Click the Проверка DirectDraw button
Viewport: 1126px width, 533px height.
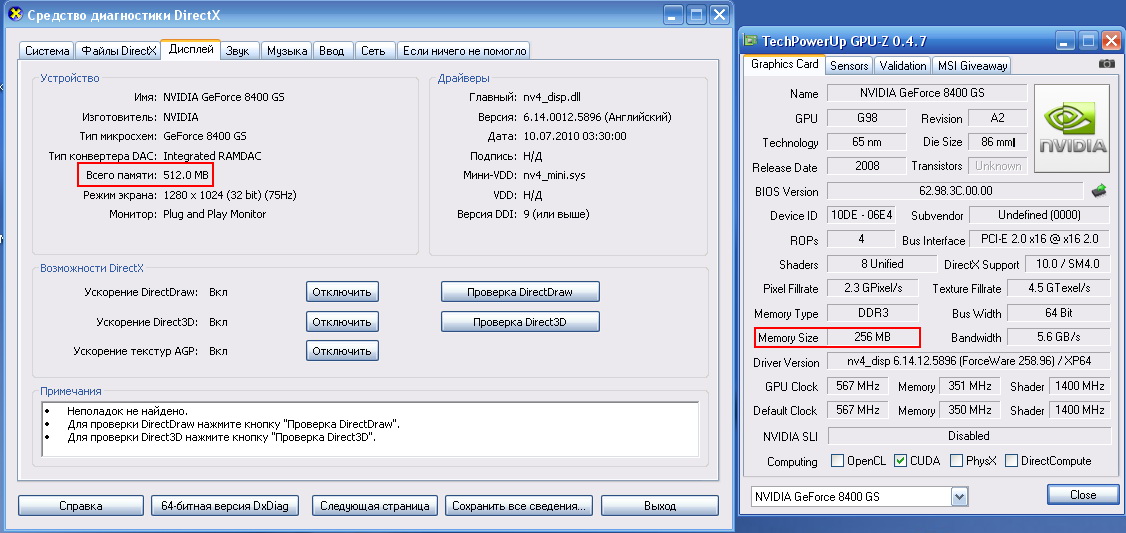pyautogui.click(x=520, y=292)
